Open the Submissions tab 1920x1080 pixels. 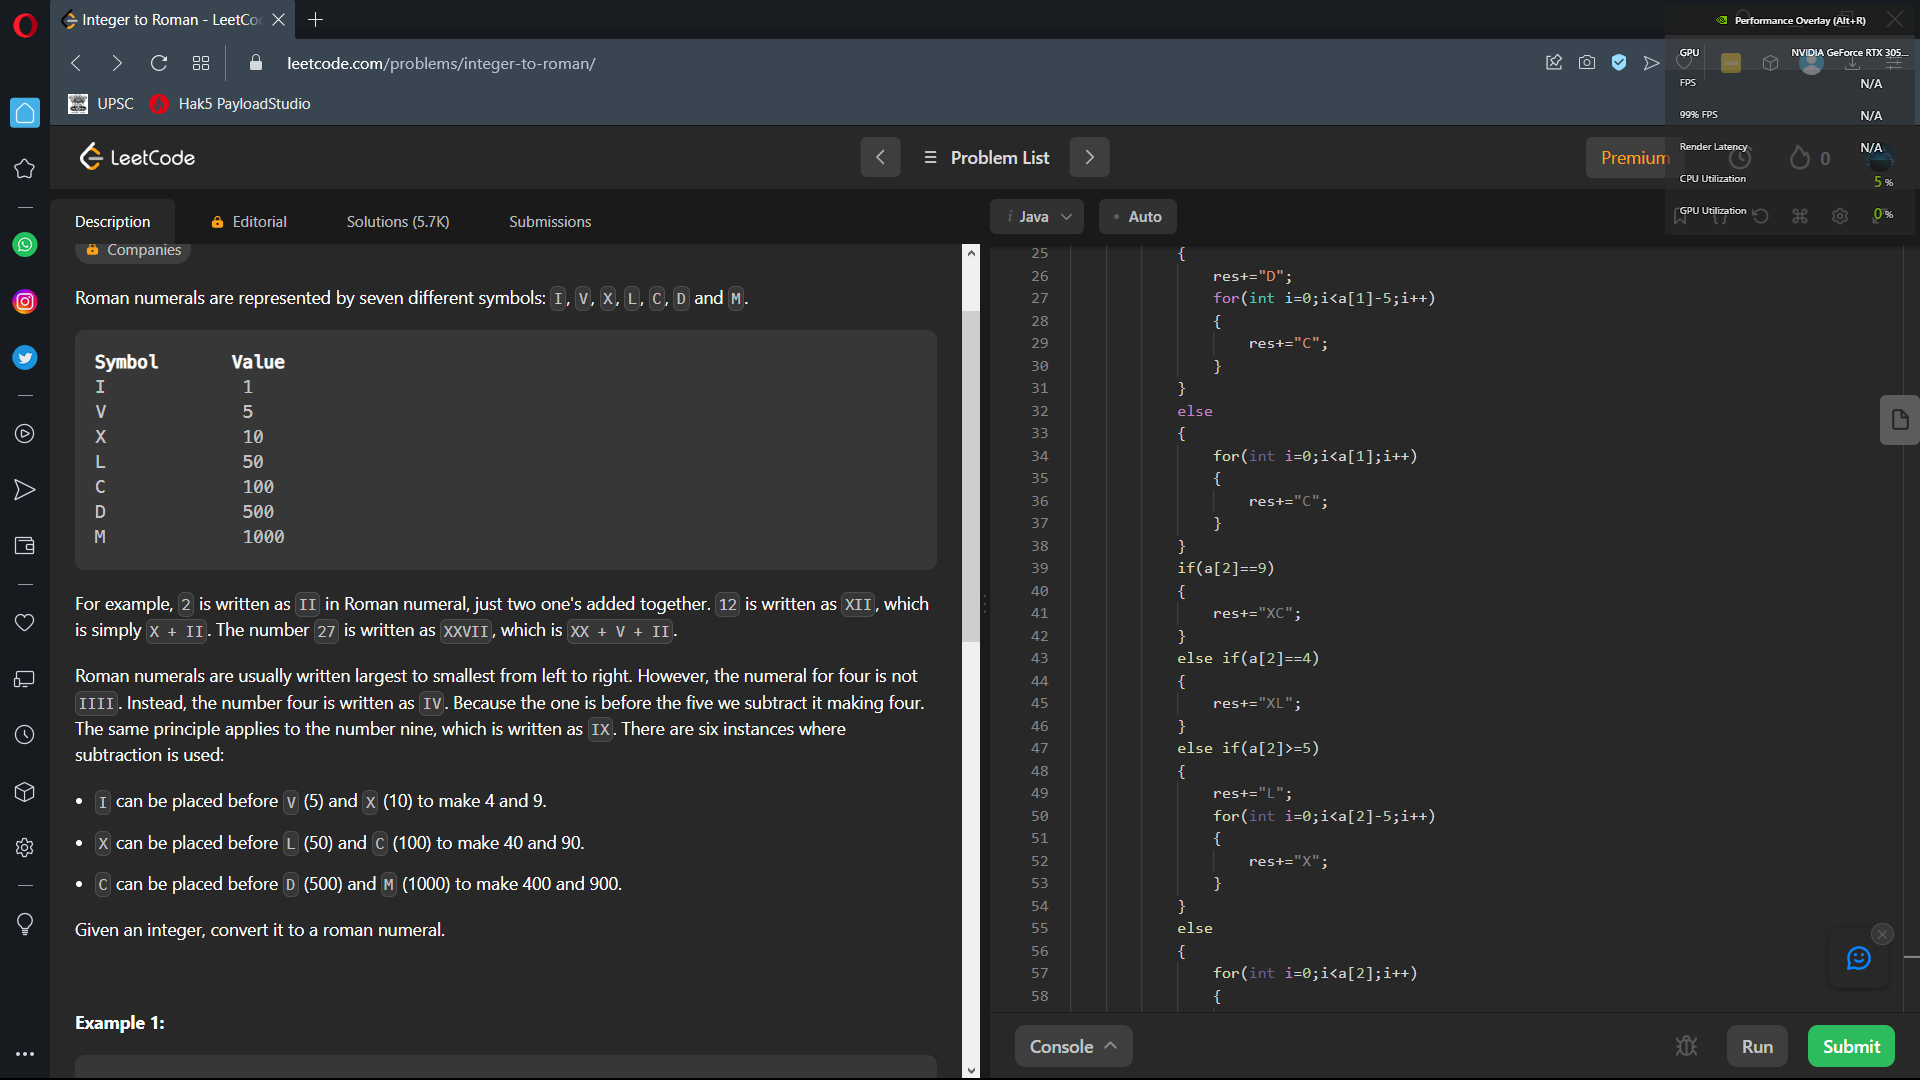click(549, 222)
